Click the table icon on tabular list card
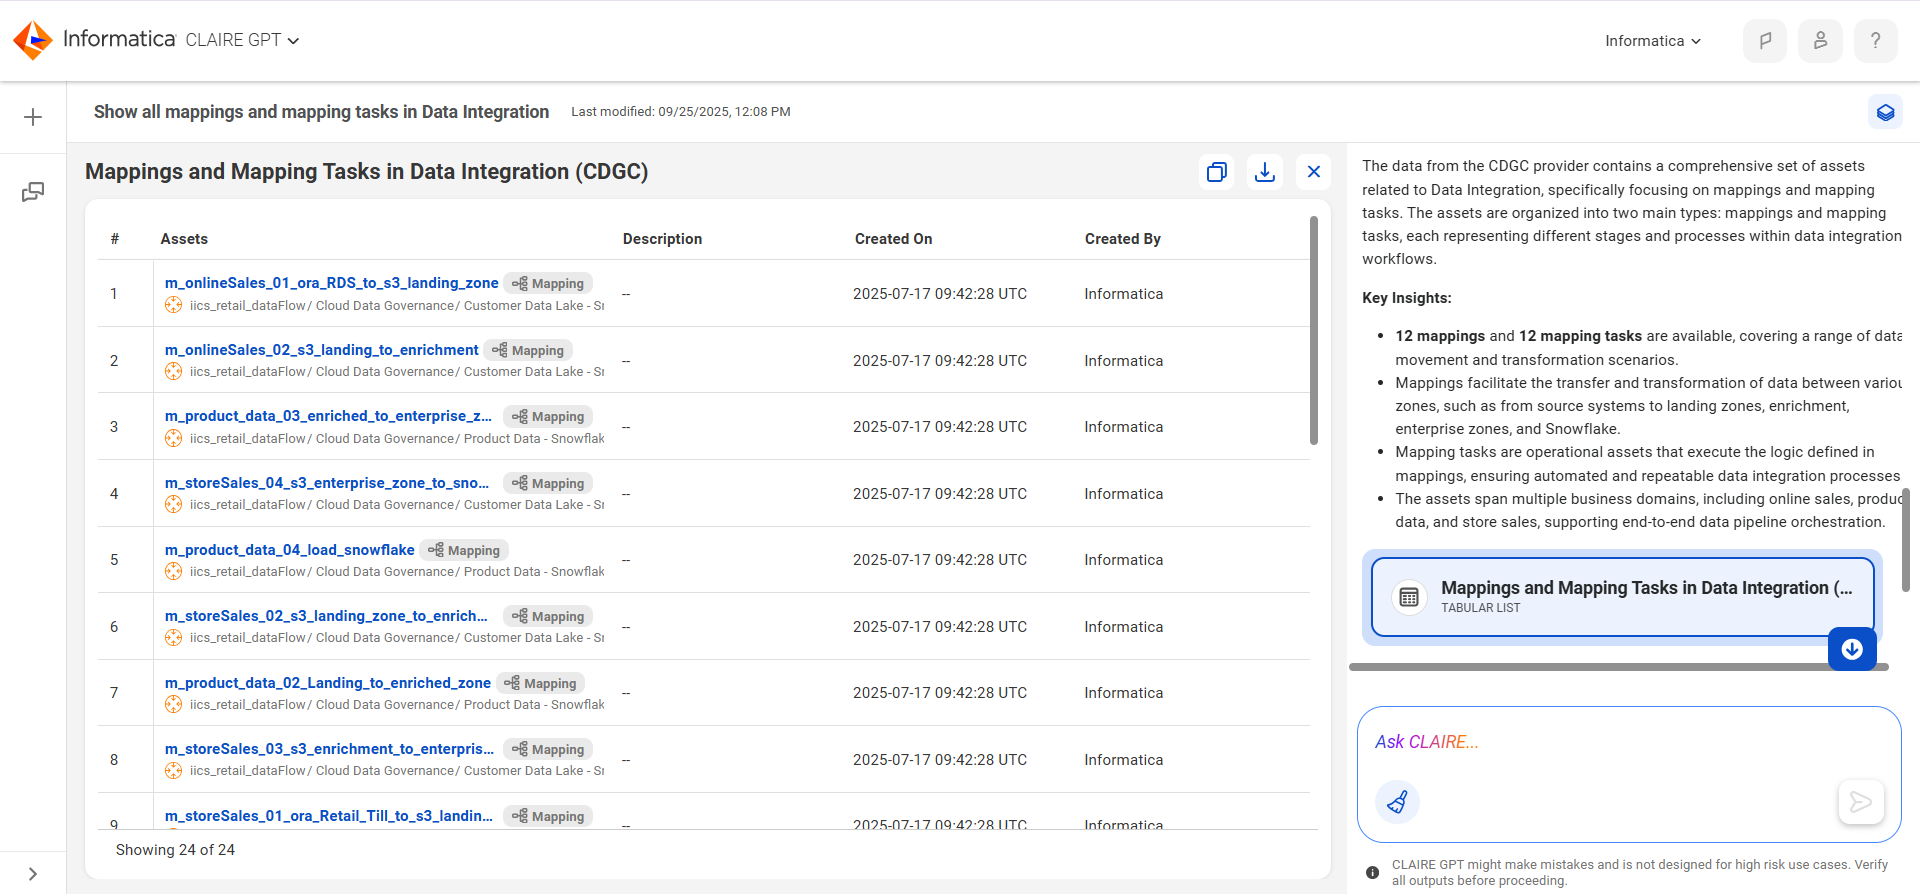The image size is (1920, 894). [1409, 597]
